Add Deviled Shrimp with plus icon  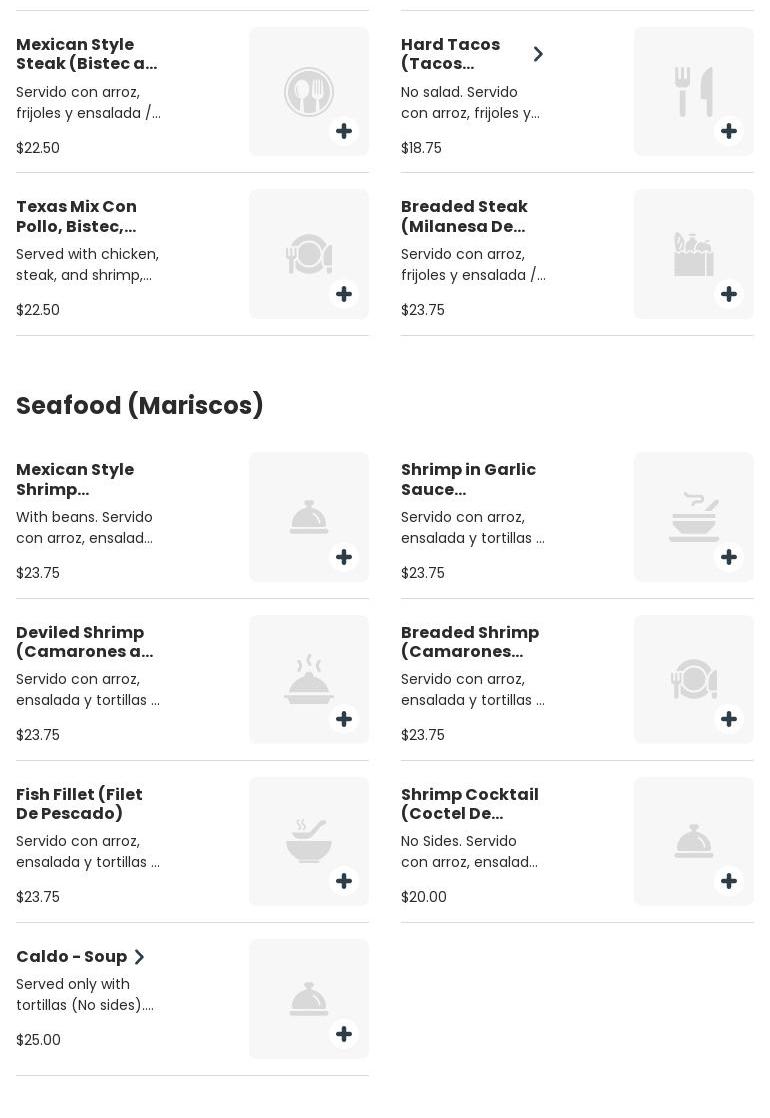pos(344,719)
